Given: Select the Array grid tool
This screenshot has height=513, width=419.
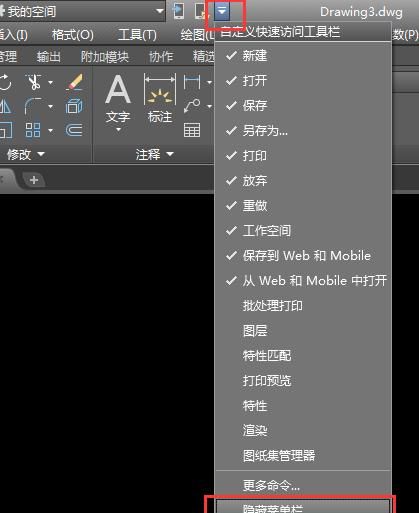Looking at the screenshot, I should pos(33,130).
